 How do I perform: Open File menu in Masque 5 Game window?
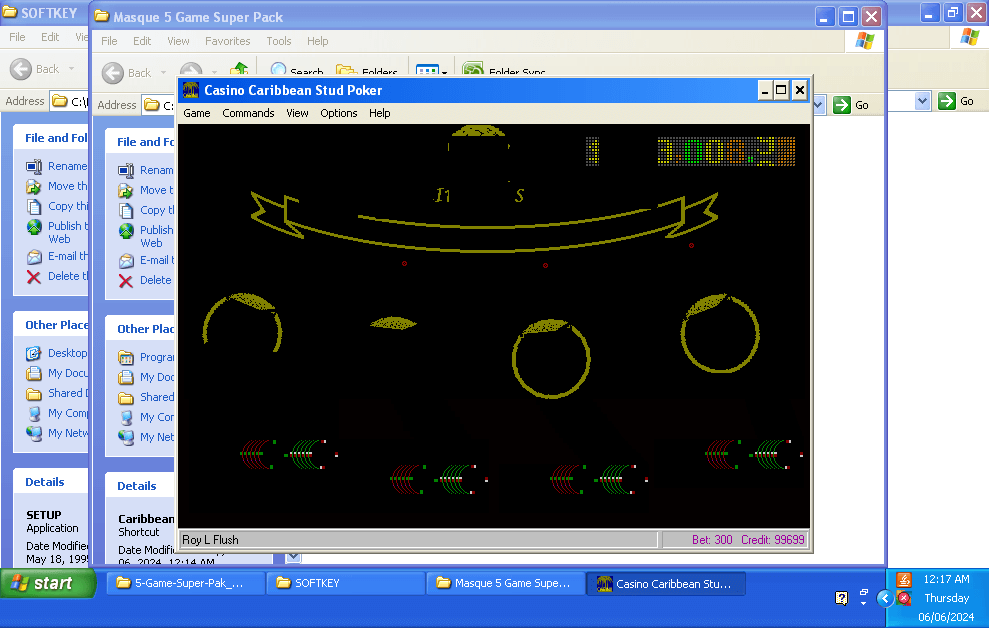click(x=109, y=41)
